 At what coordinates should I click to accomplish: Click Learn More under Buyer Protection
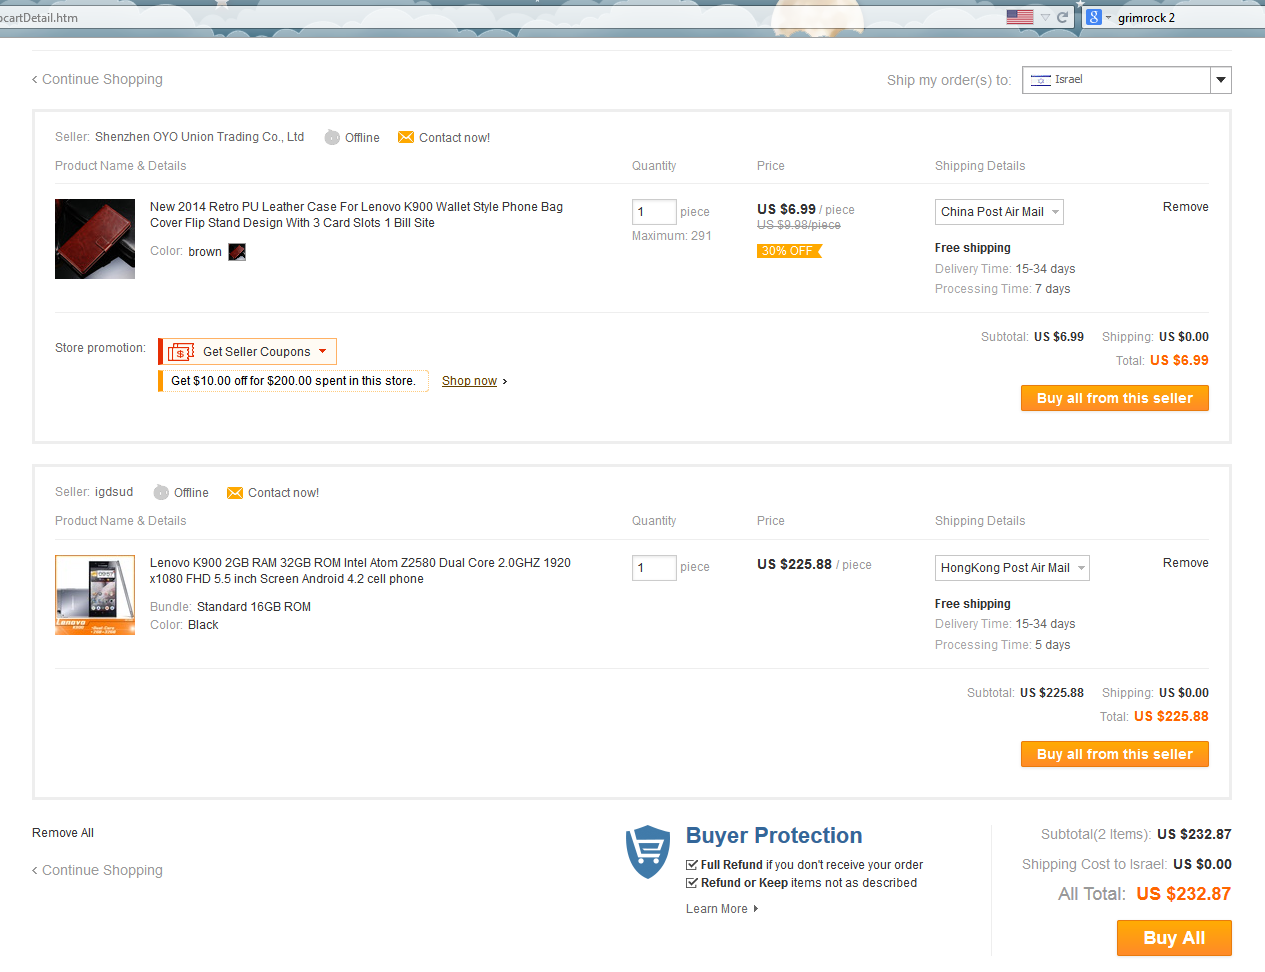point(721,909)
